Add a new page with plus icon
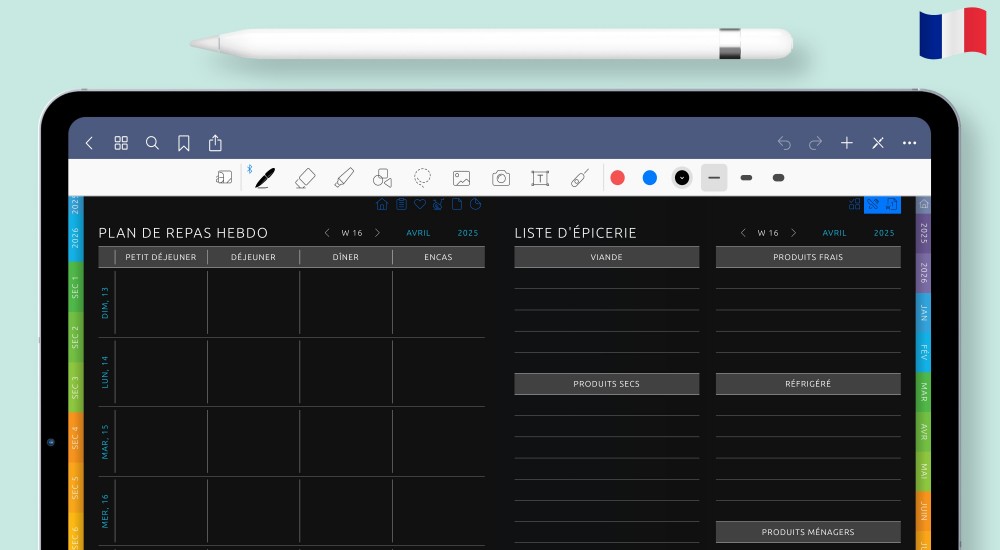Viewport: 1000px width, 550px height. pos(847,143)
